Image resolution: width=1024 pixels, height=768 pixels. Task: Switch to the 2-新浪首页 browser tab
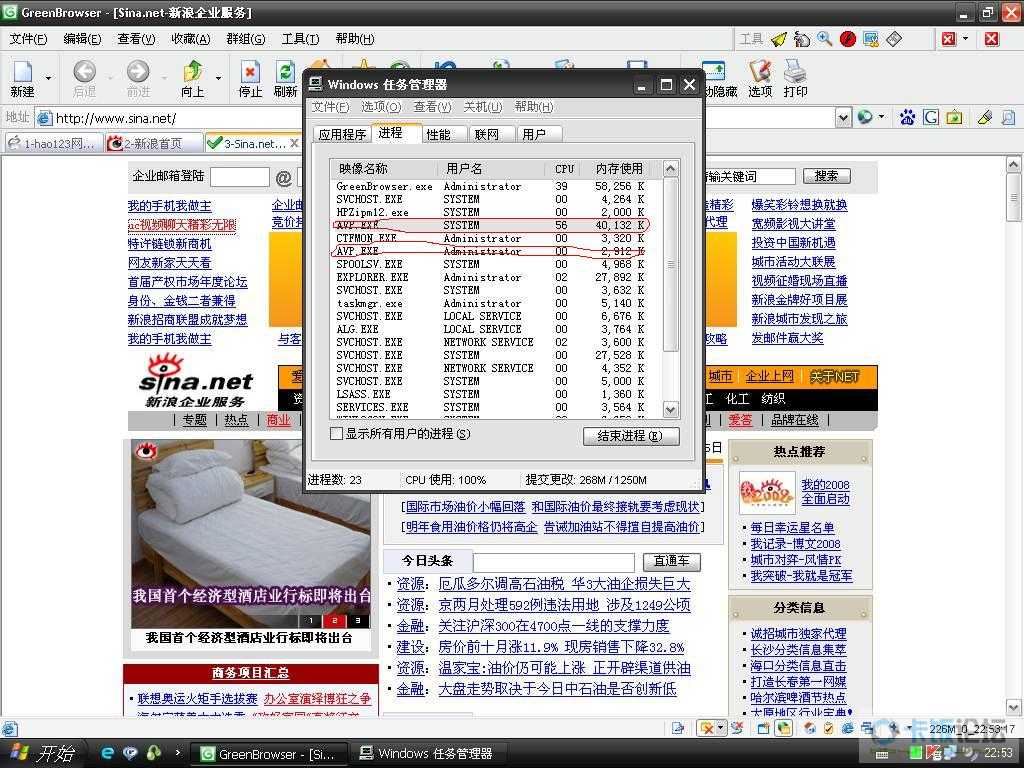pos(153,143)
